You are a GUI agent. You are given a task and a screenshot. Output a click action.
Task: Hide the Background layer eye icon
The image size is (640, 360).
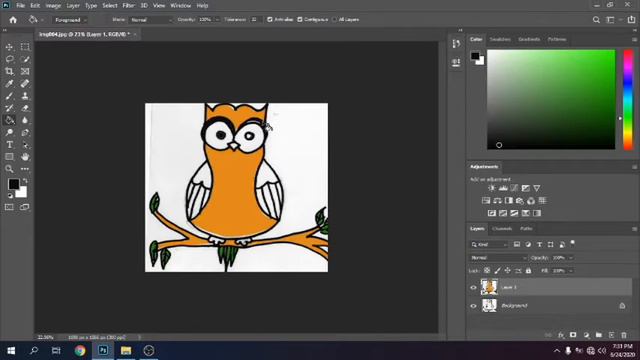tap(473, 306)
